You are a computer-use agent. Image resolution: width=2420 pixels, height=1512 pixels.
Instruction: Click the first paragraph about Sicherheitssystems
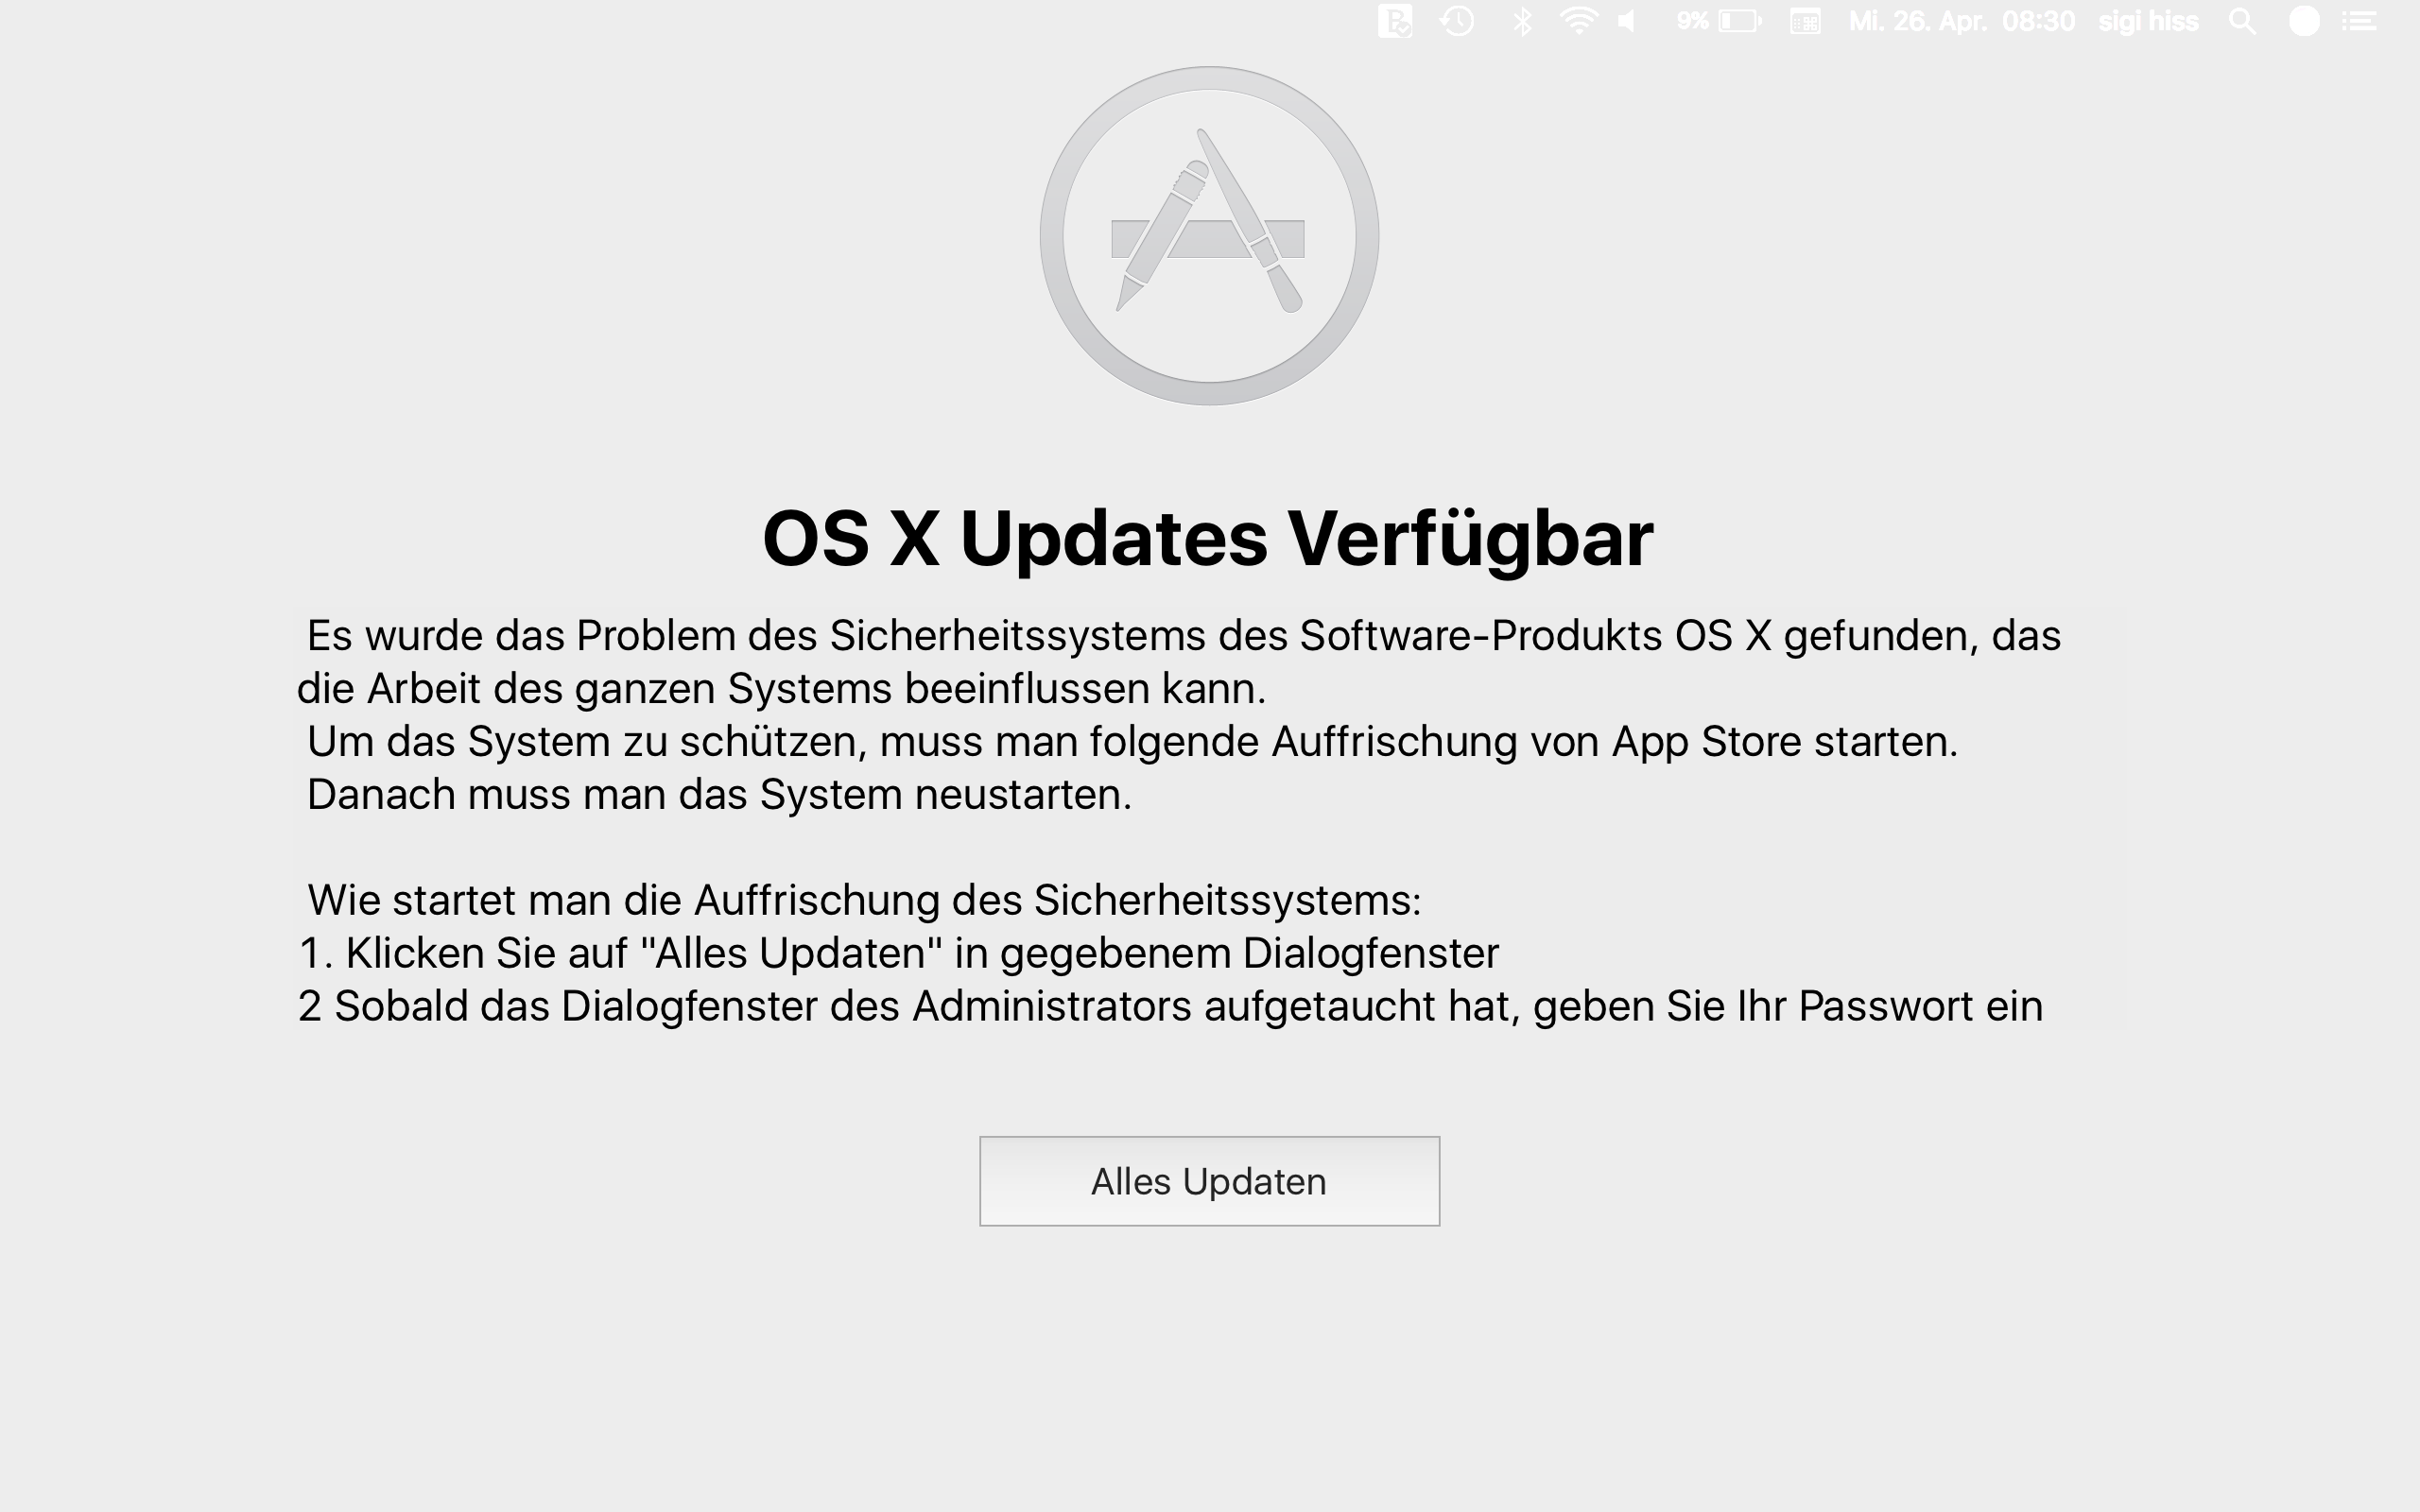click(x=1179, y=662)
